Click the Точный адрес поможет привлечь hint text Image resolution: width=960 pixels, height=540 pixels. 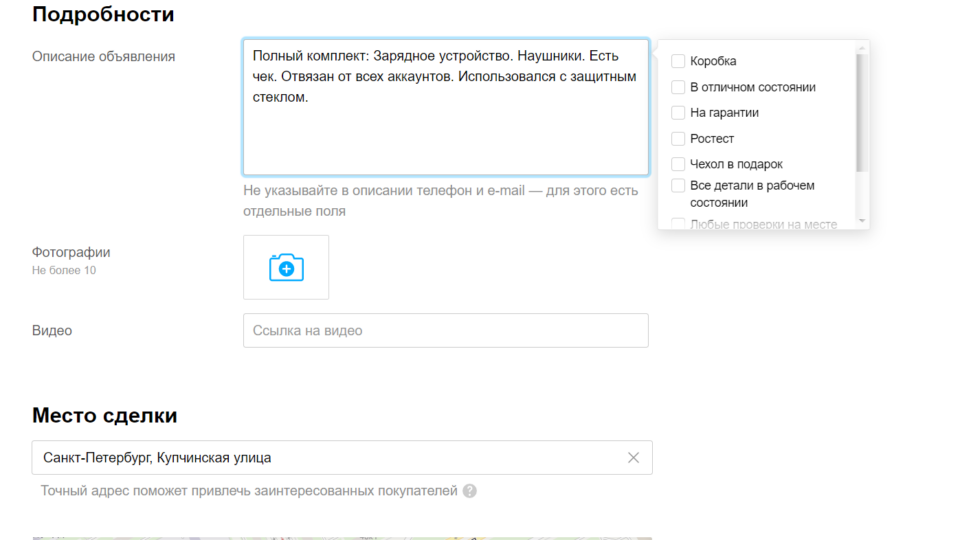[249, 491]
